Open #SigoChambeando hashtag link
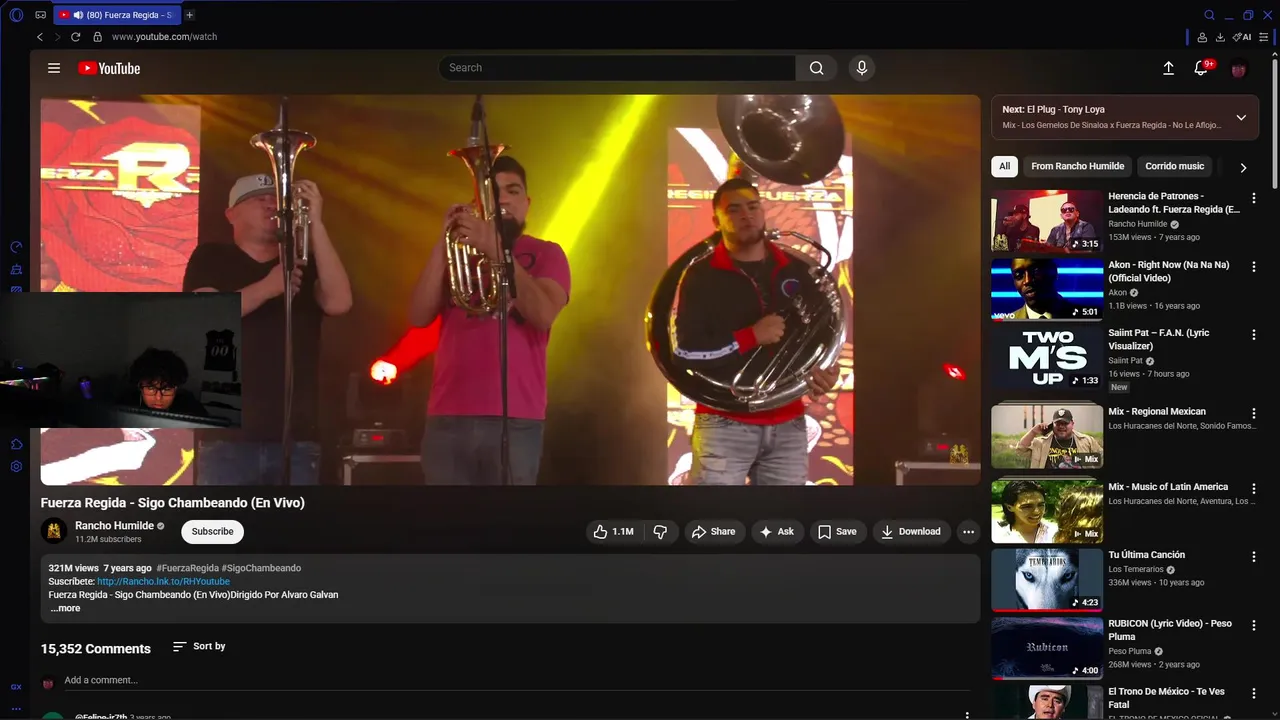The image size is (1280, 720). 261,568
